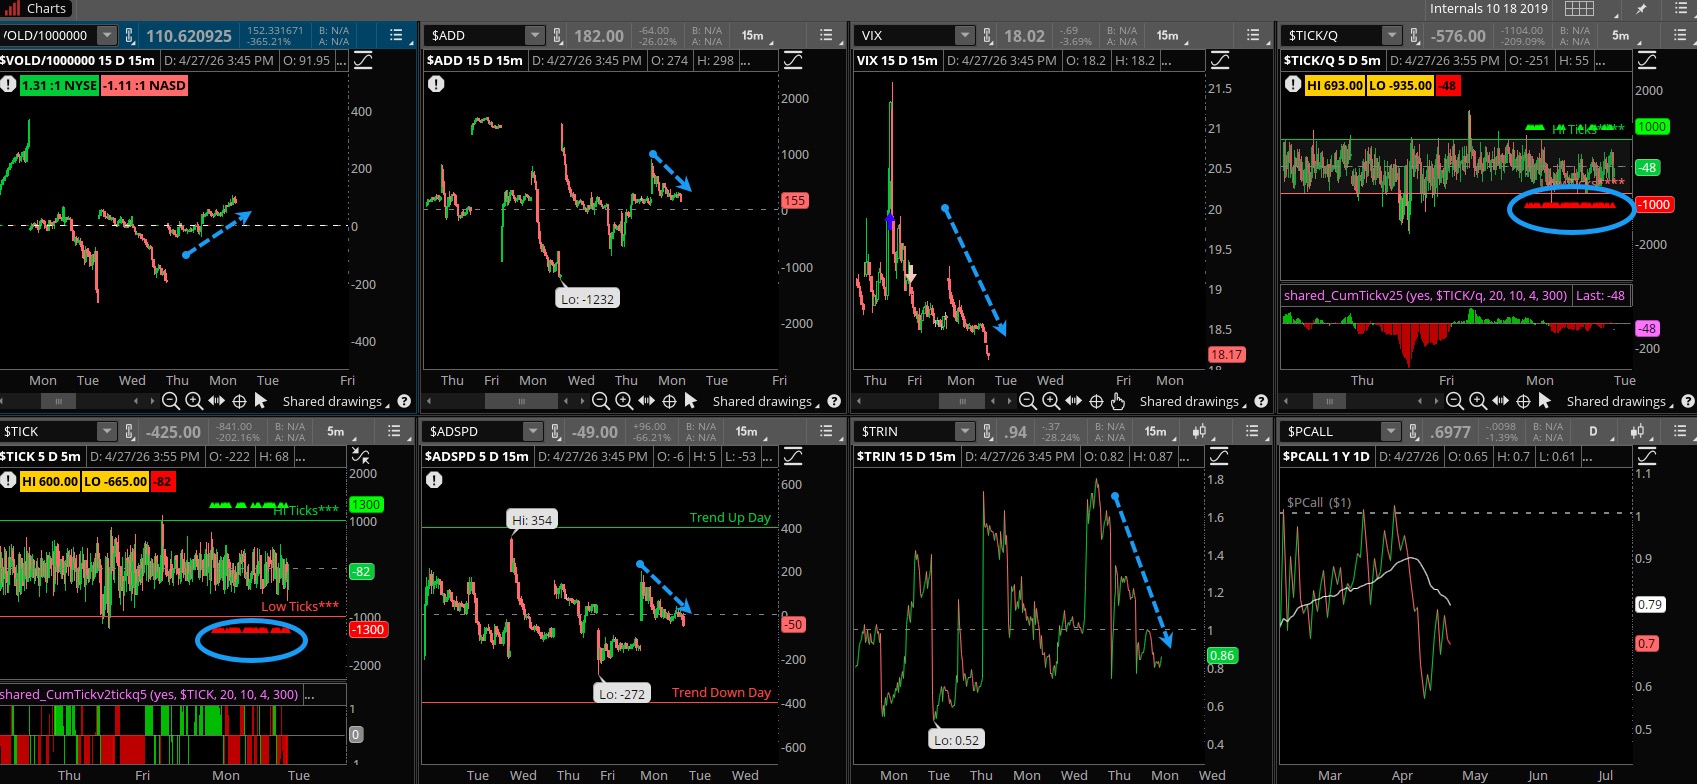Expand the VIX symbol dropdown arrow

(964, 36)
